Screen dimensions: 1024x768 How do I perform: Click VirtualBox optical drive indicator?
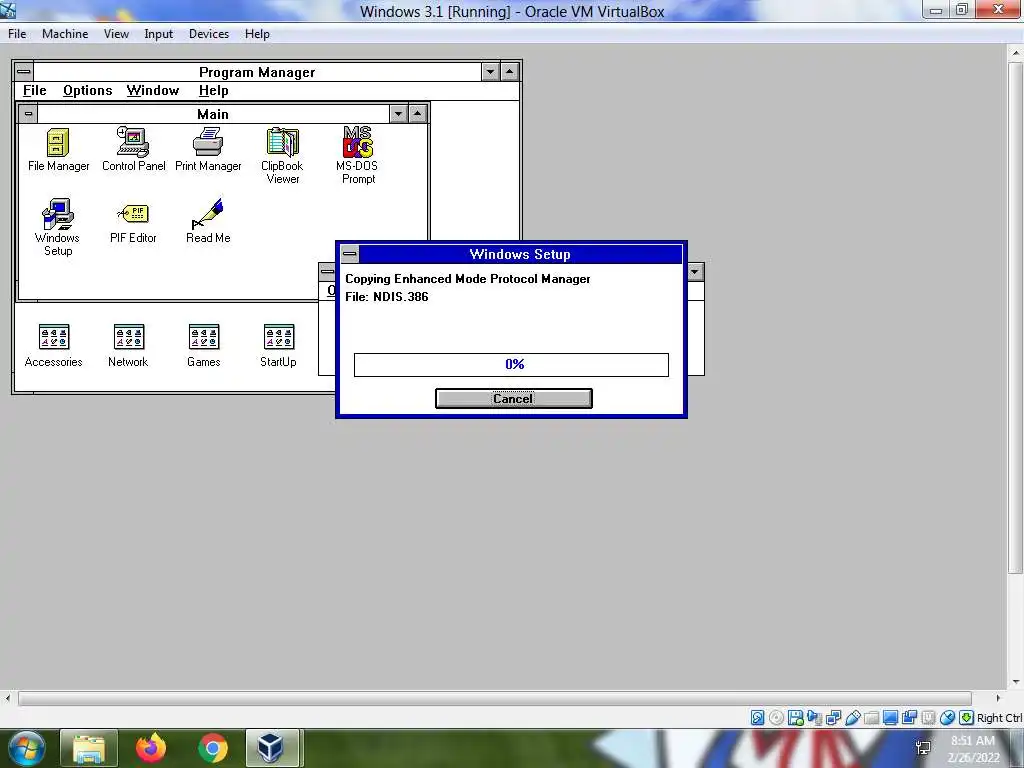776,718
